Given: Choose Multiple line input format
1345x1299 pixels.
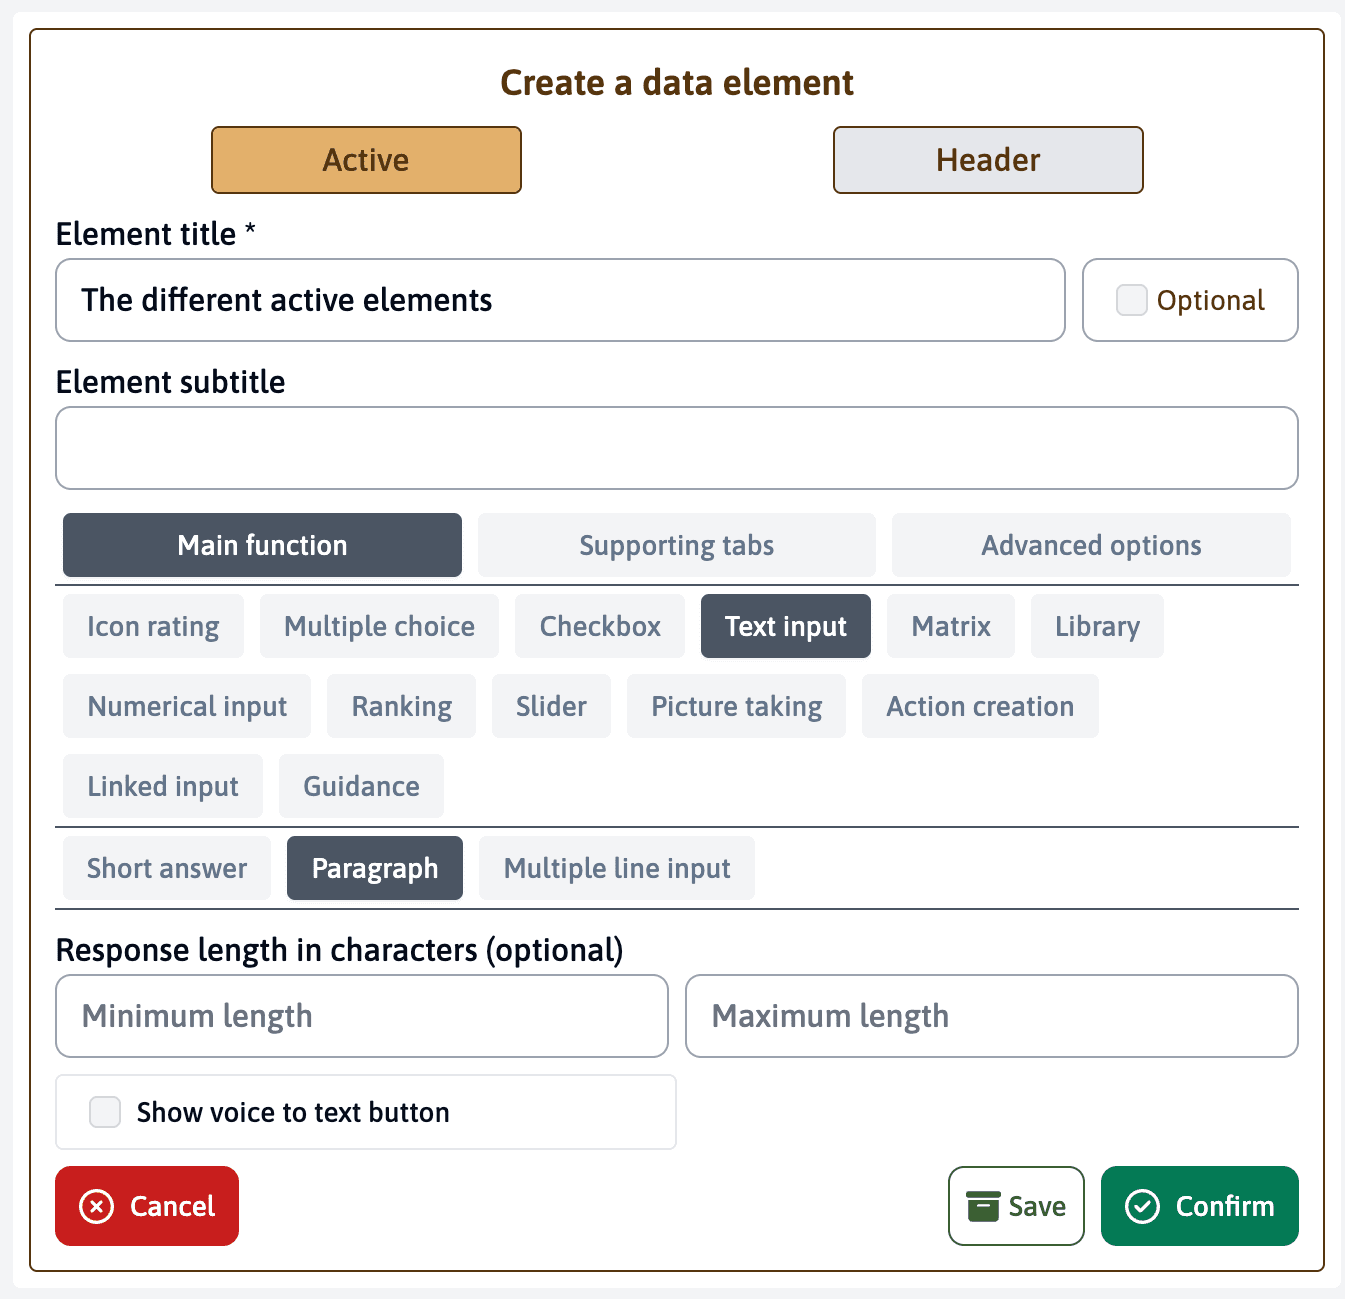Looking at the screenshot, I should point(617,868).
